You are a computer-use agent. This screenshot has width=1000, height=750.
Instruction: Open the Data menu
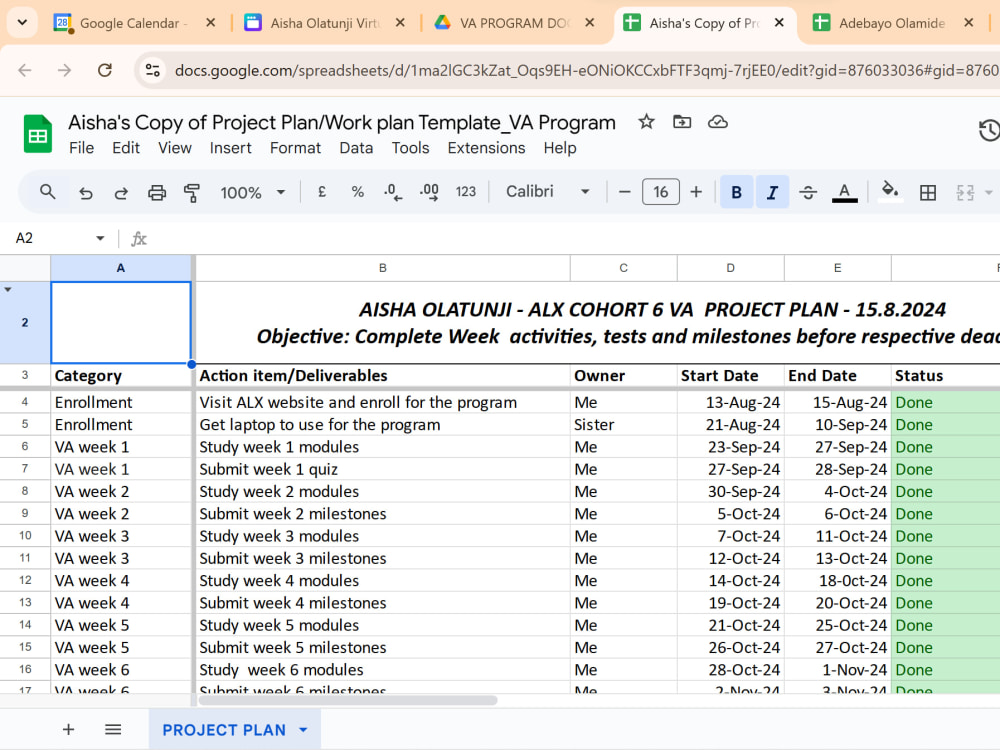click(x=356, y=148)
